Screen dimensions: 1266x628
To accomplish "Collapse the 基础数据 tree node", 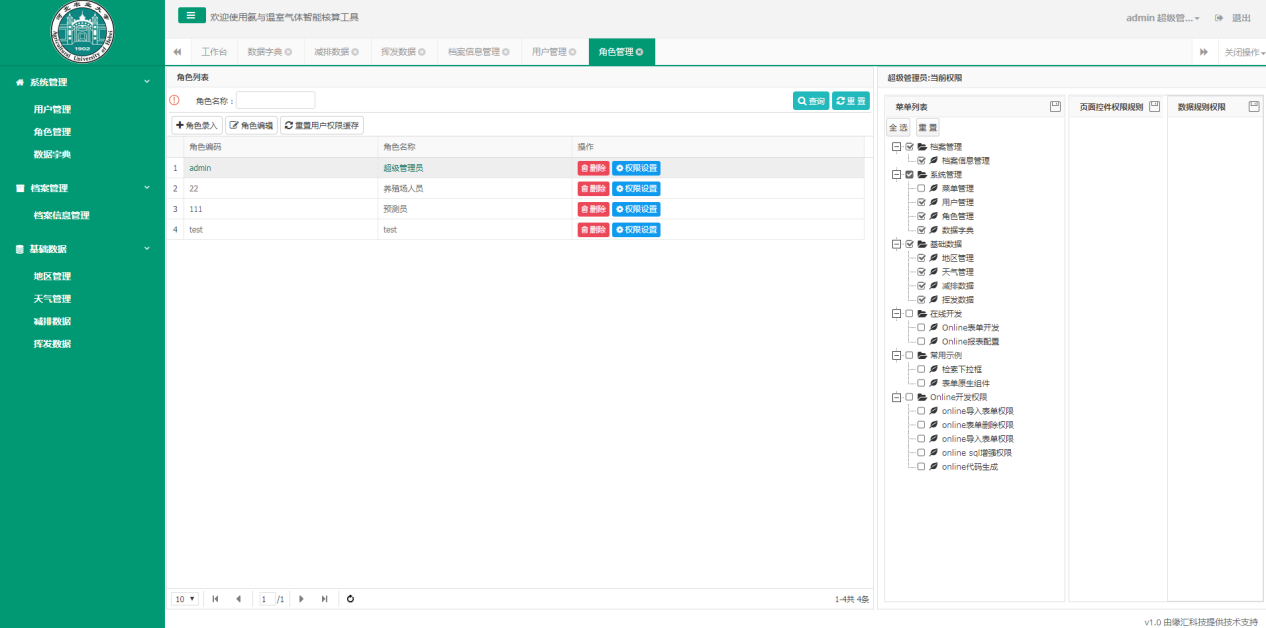I will (896, 244).
